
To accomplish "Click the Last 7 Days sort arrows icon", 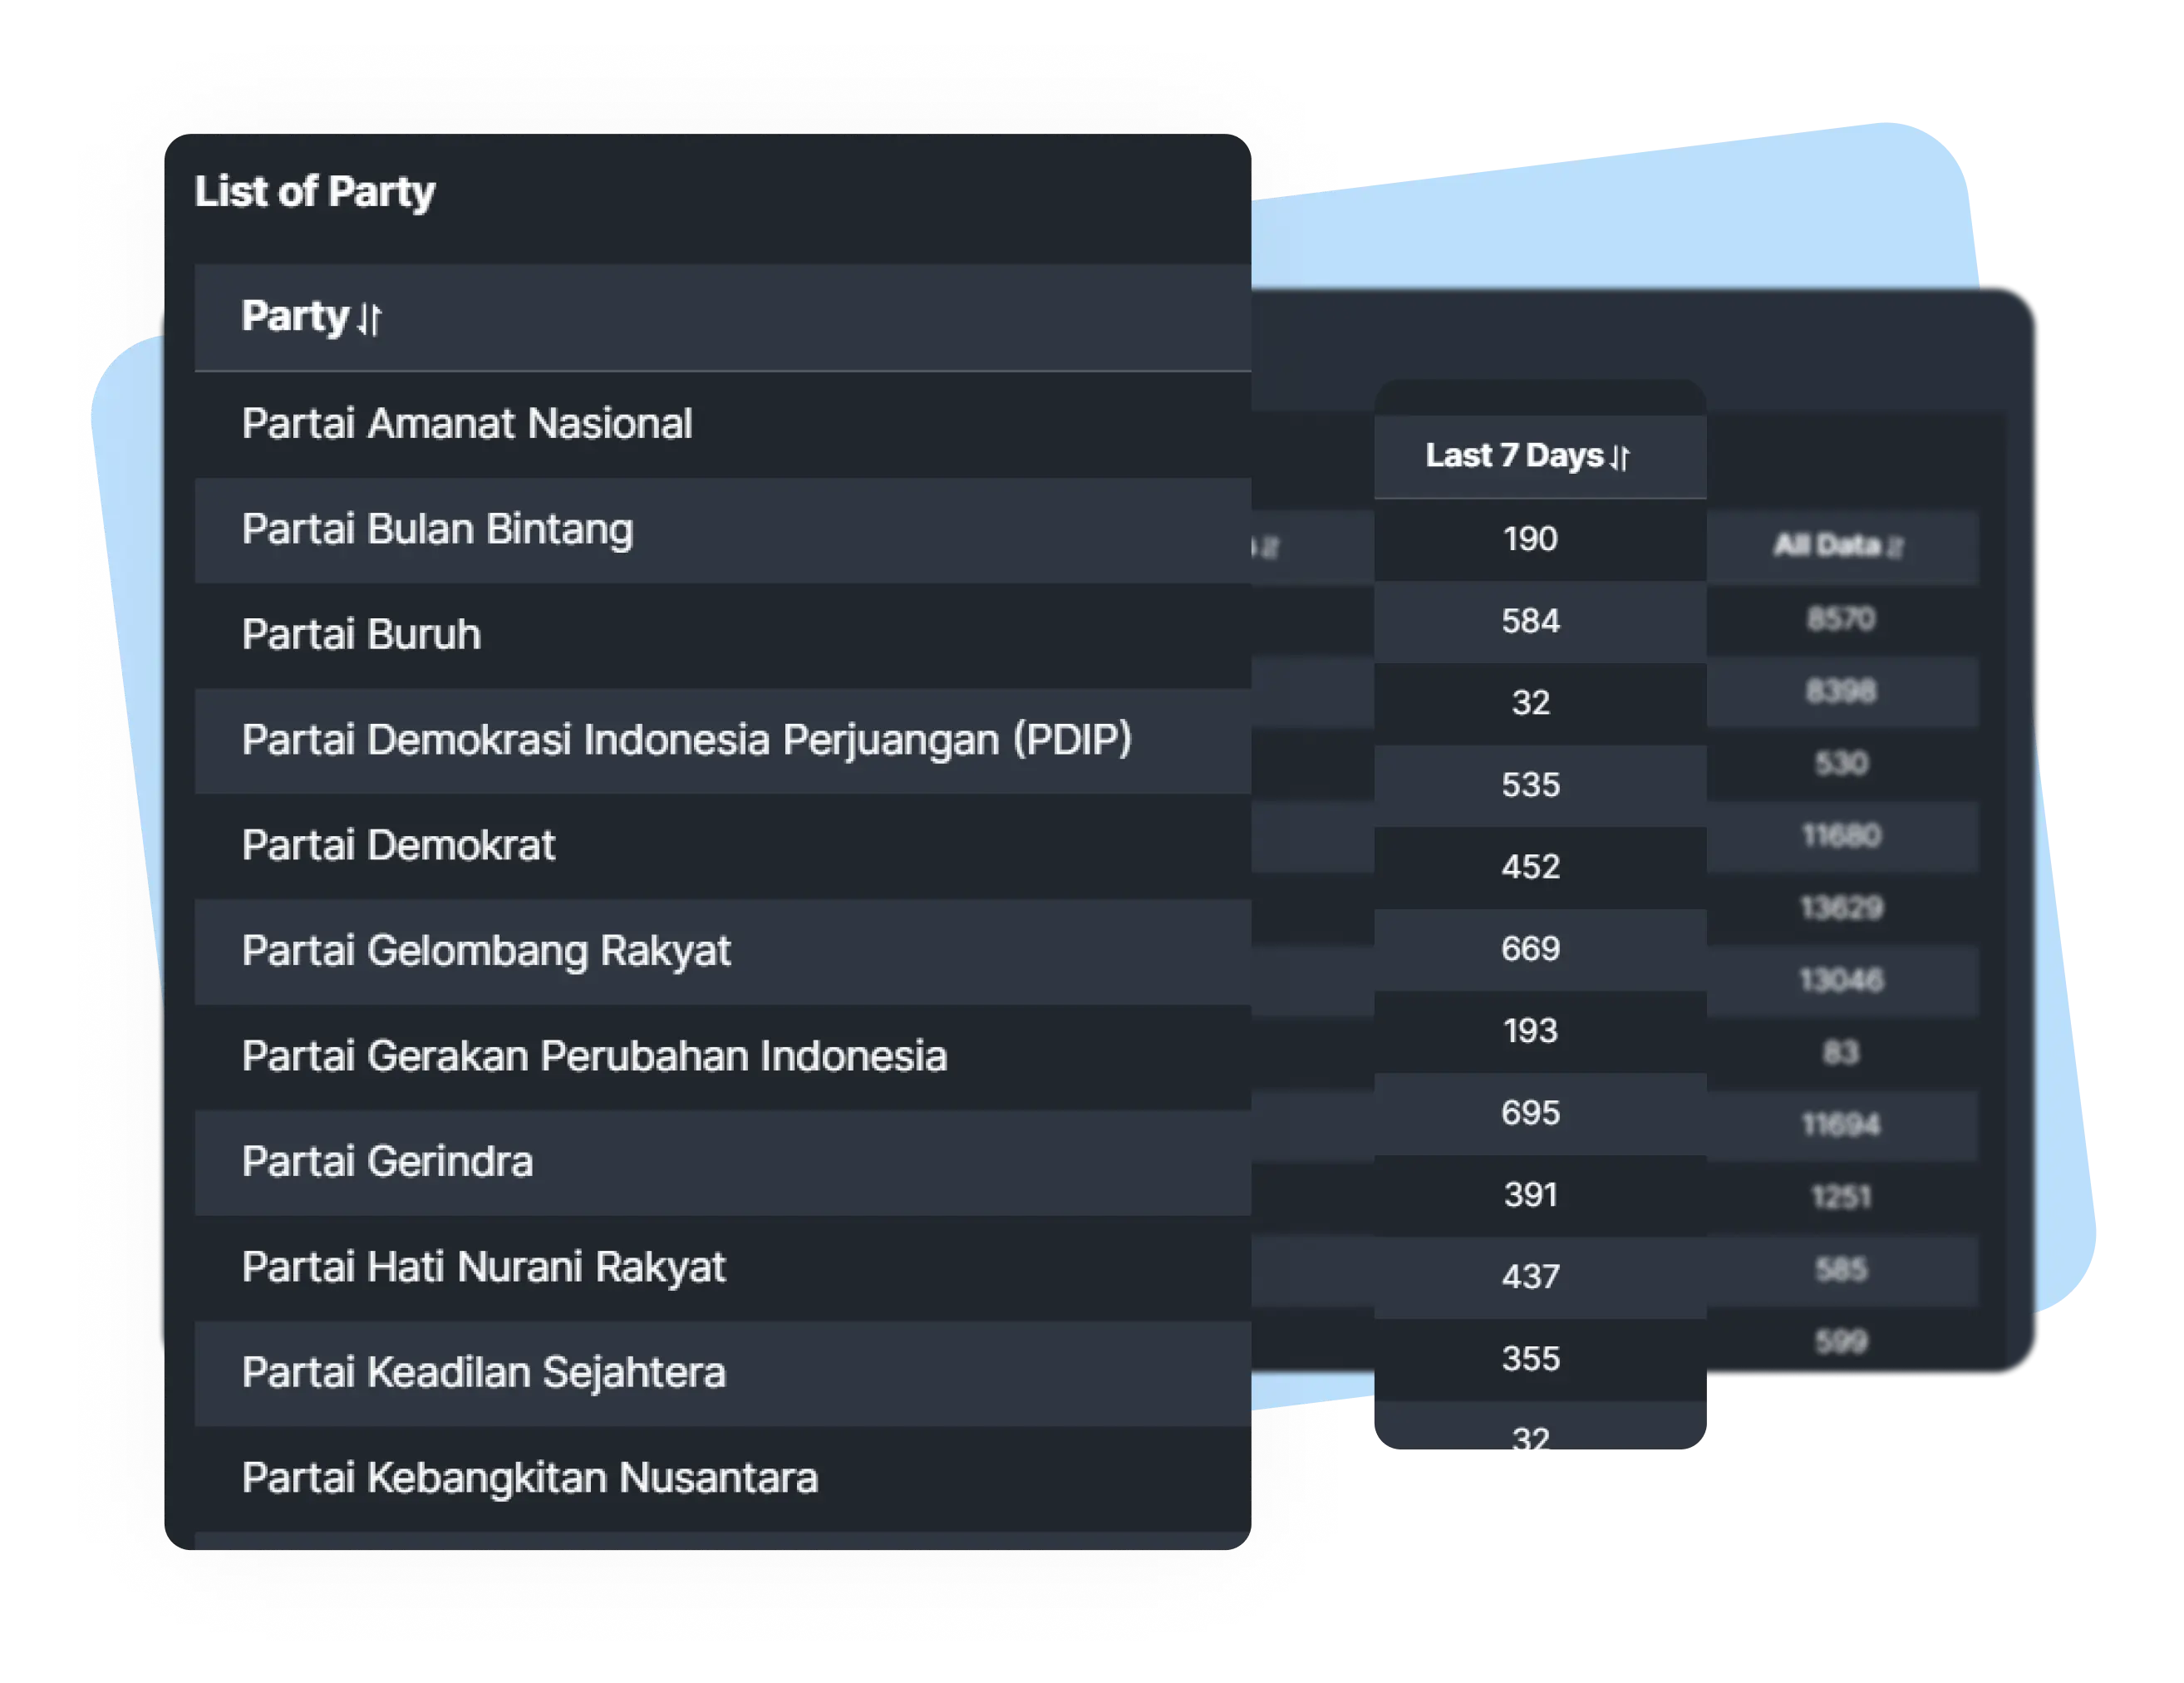I will point(1621,457).
